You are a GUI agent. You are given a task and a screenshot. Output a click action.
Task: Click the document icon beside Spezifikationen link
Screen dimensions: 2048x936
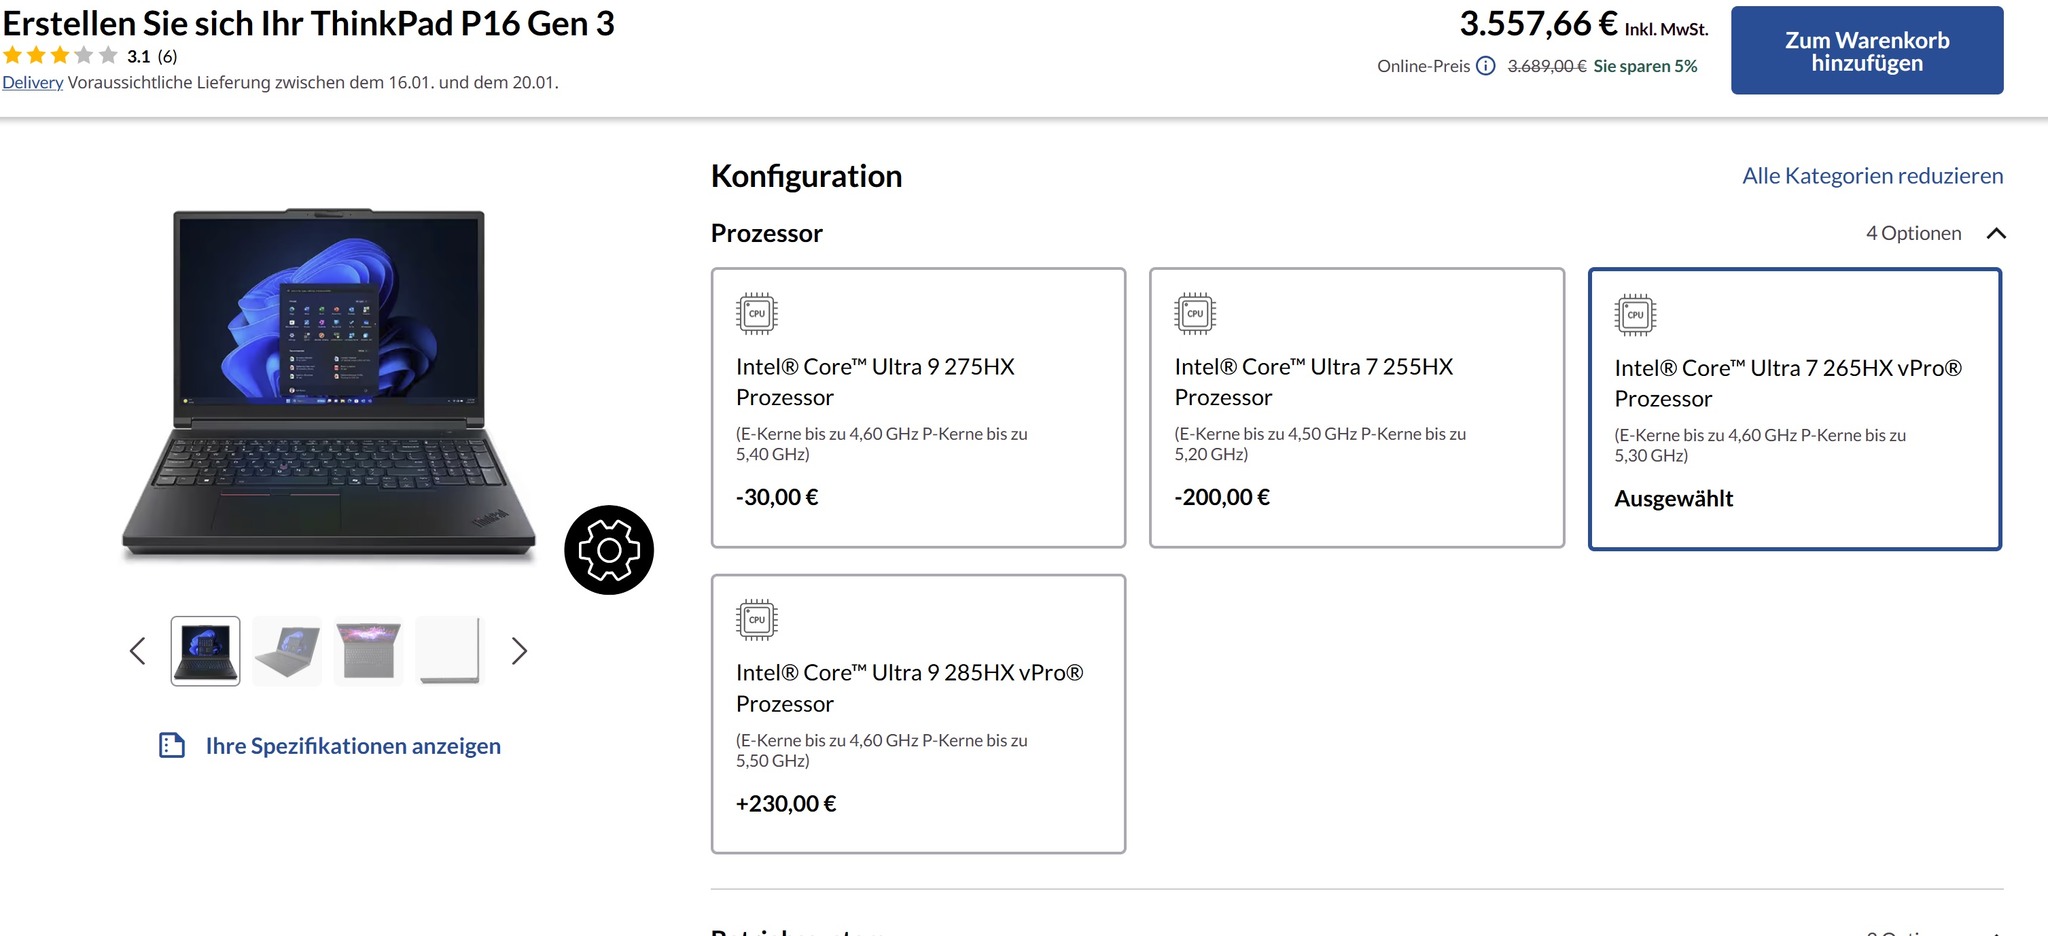[x=172, y=746]
